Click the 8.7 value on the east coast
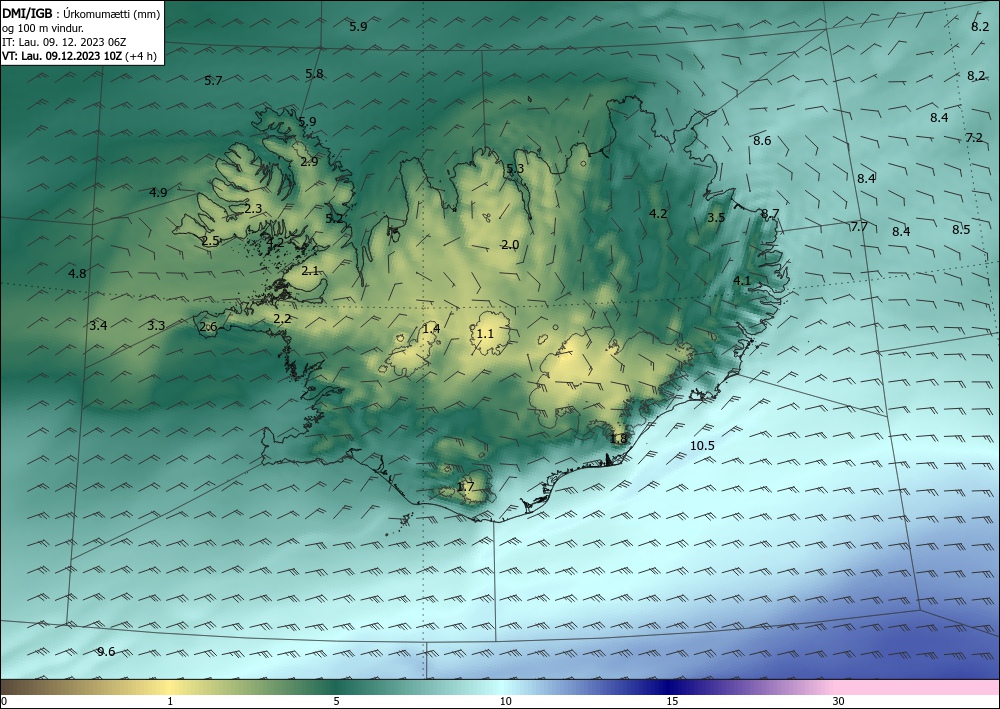This screenshot has width=1000, height=709. (x=770, y=214)
